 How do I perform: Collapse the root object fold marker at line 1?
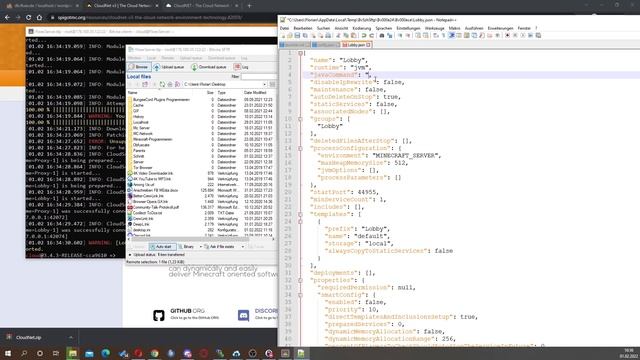(300, 53)
